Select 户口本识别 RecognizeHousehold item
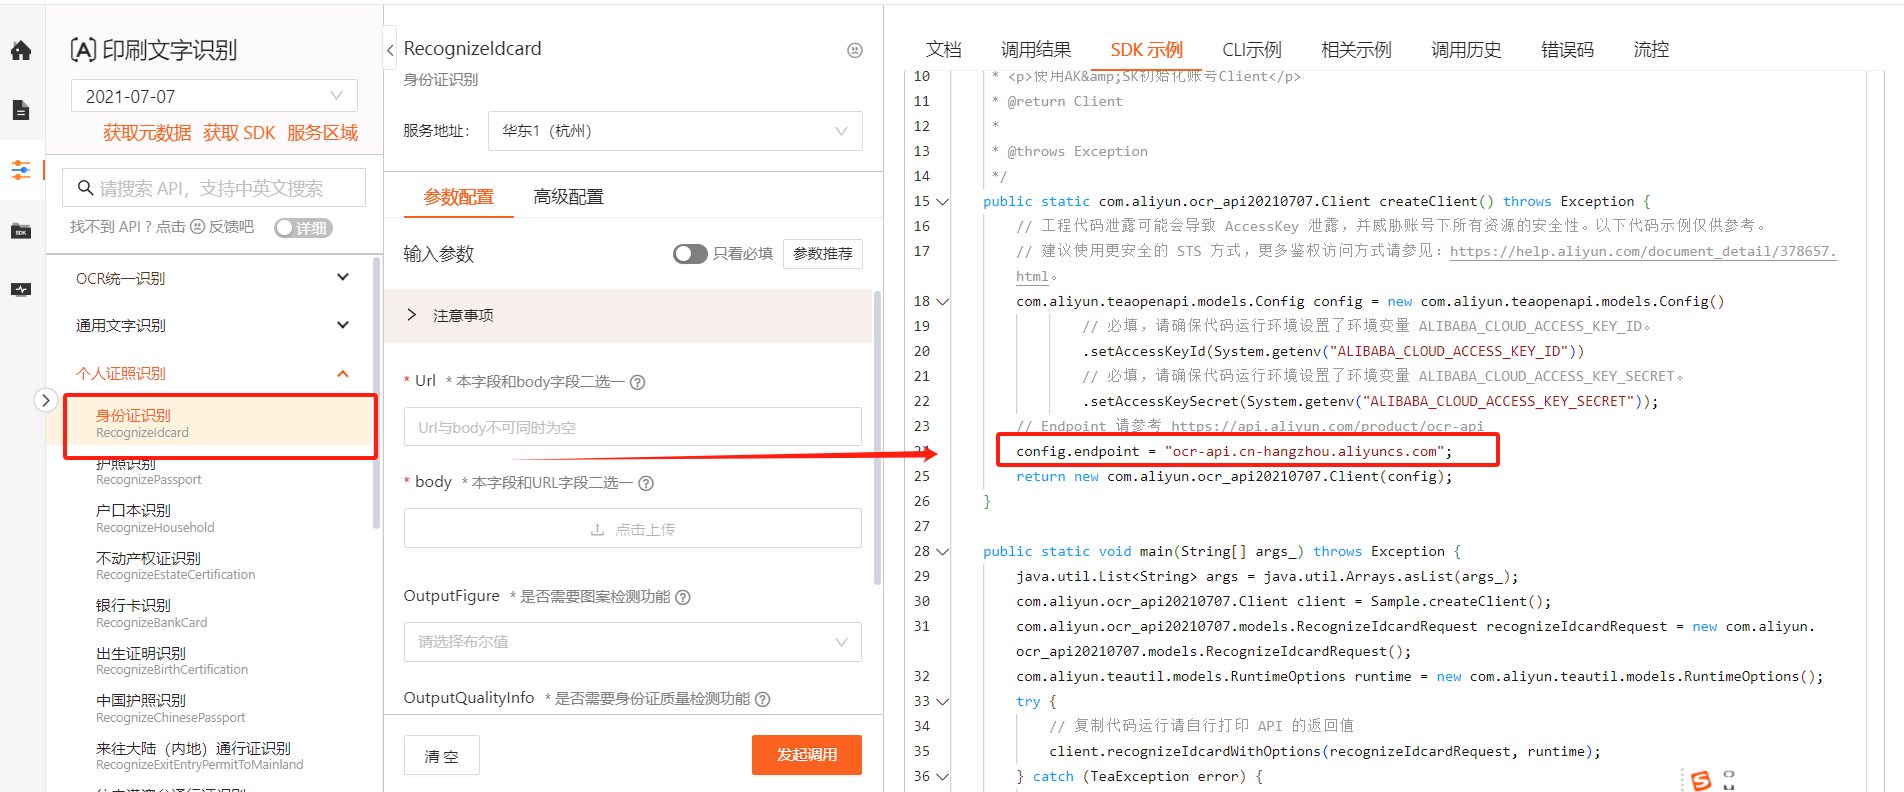Screen dimensions: 1904x792 [155, 519]
